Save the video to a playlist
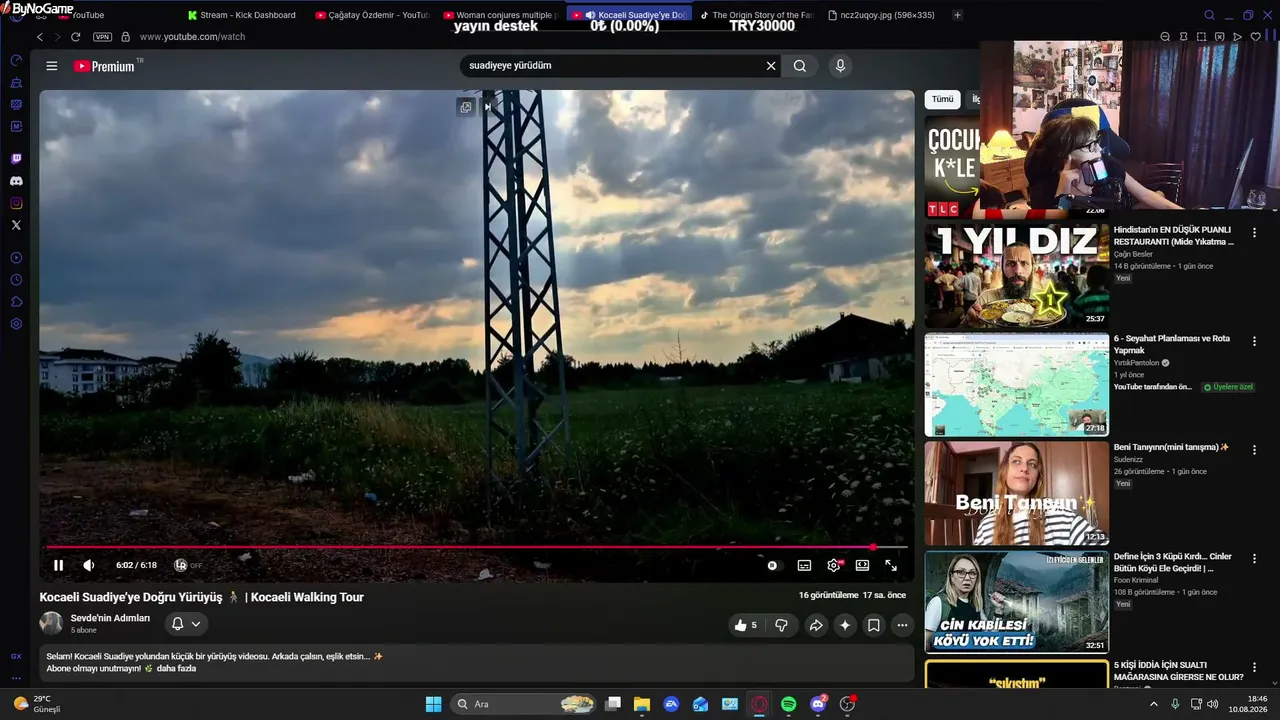Image resolution: width=1280 pixels, height=720 pixels. pyautogui.click(x=873, y=625)
